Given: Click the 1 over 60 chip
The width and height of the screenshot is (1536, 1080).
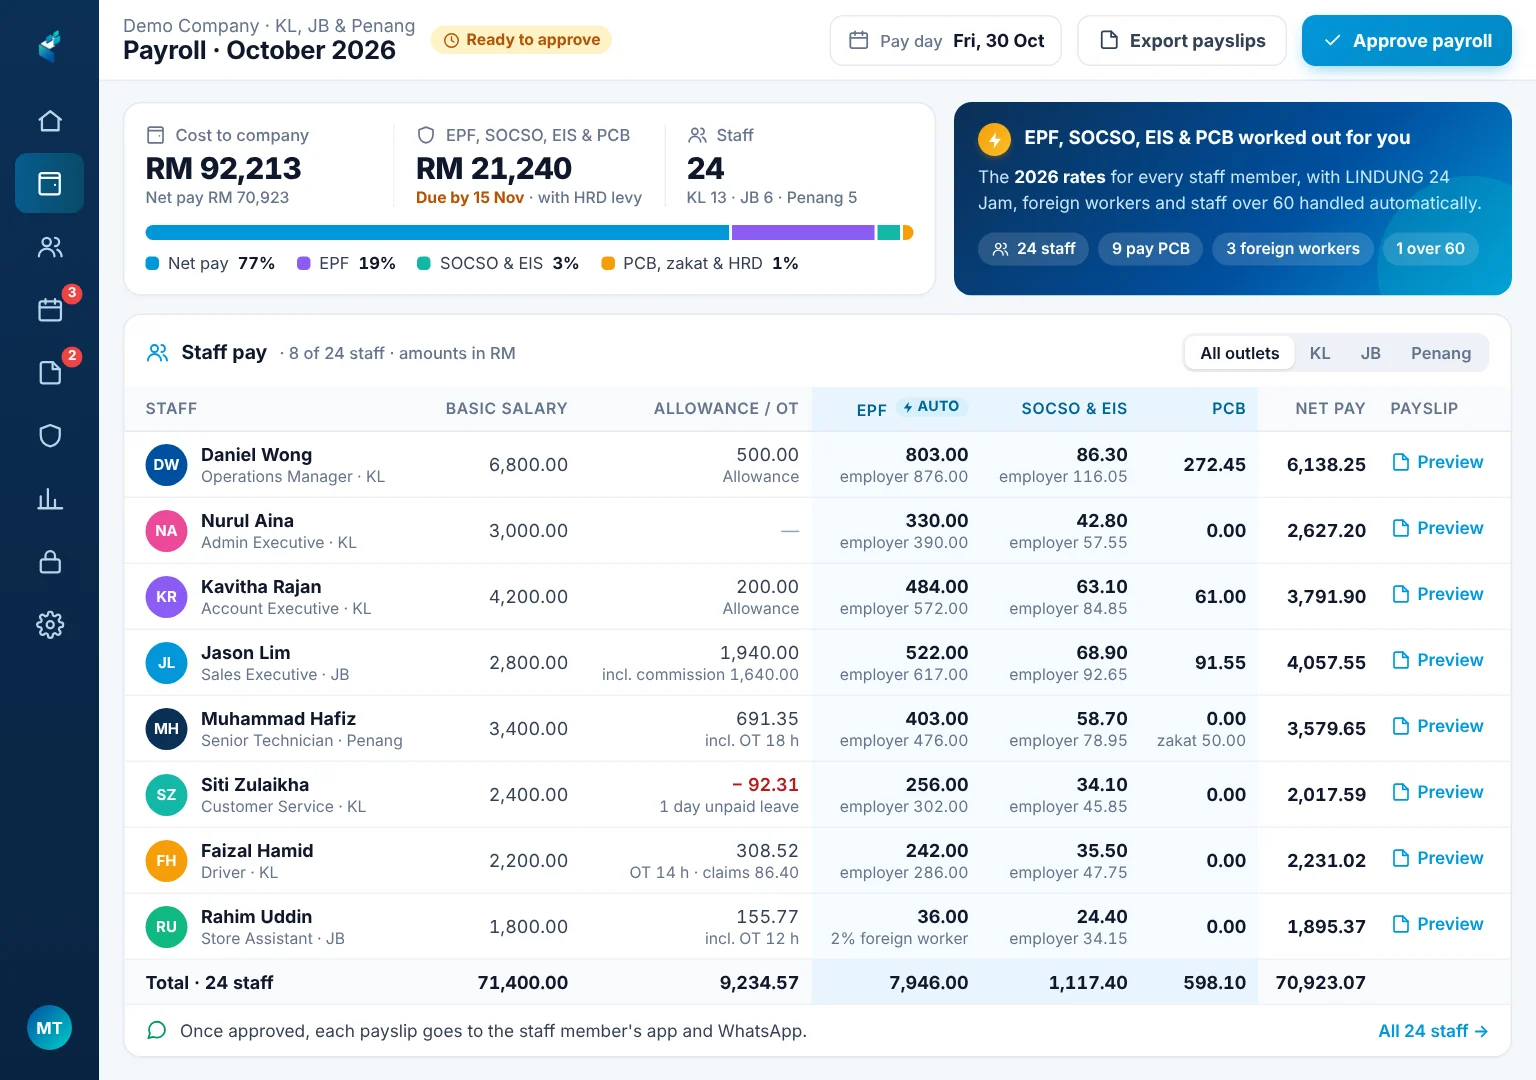Looking at the screenshot, I should click(x=1430, y=249).
